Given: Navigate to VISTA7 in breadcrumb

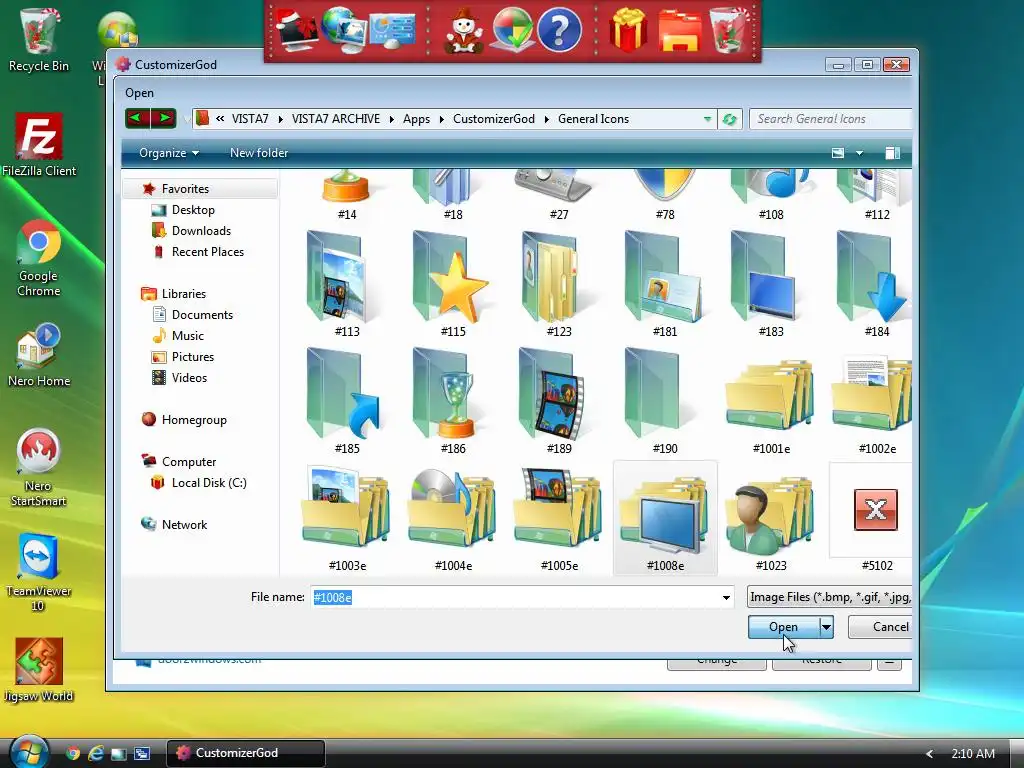Looking at the screenshot, I should 249,119.
